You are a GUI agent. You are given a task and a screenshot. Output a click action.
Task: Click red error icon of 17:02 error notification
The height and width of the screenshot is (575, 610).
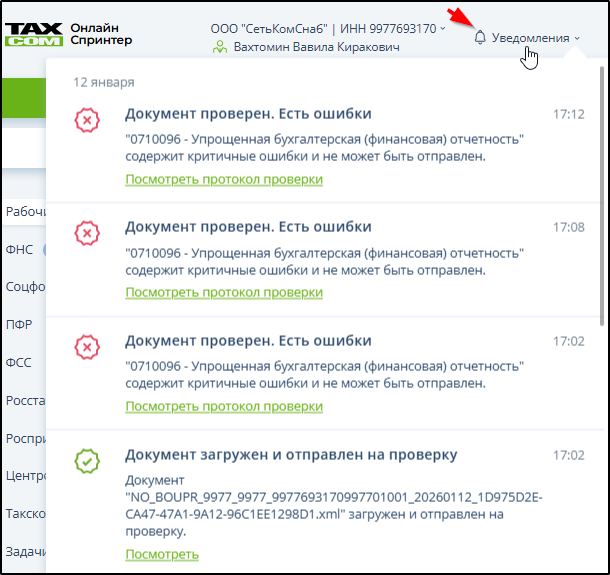(x=88, y=348)
